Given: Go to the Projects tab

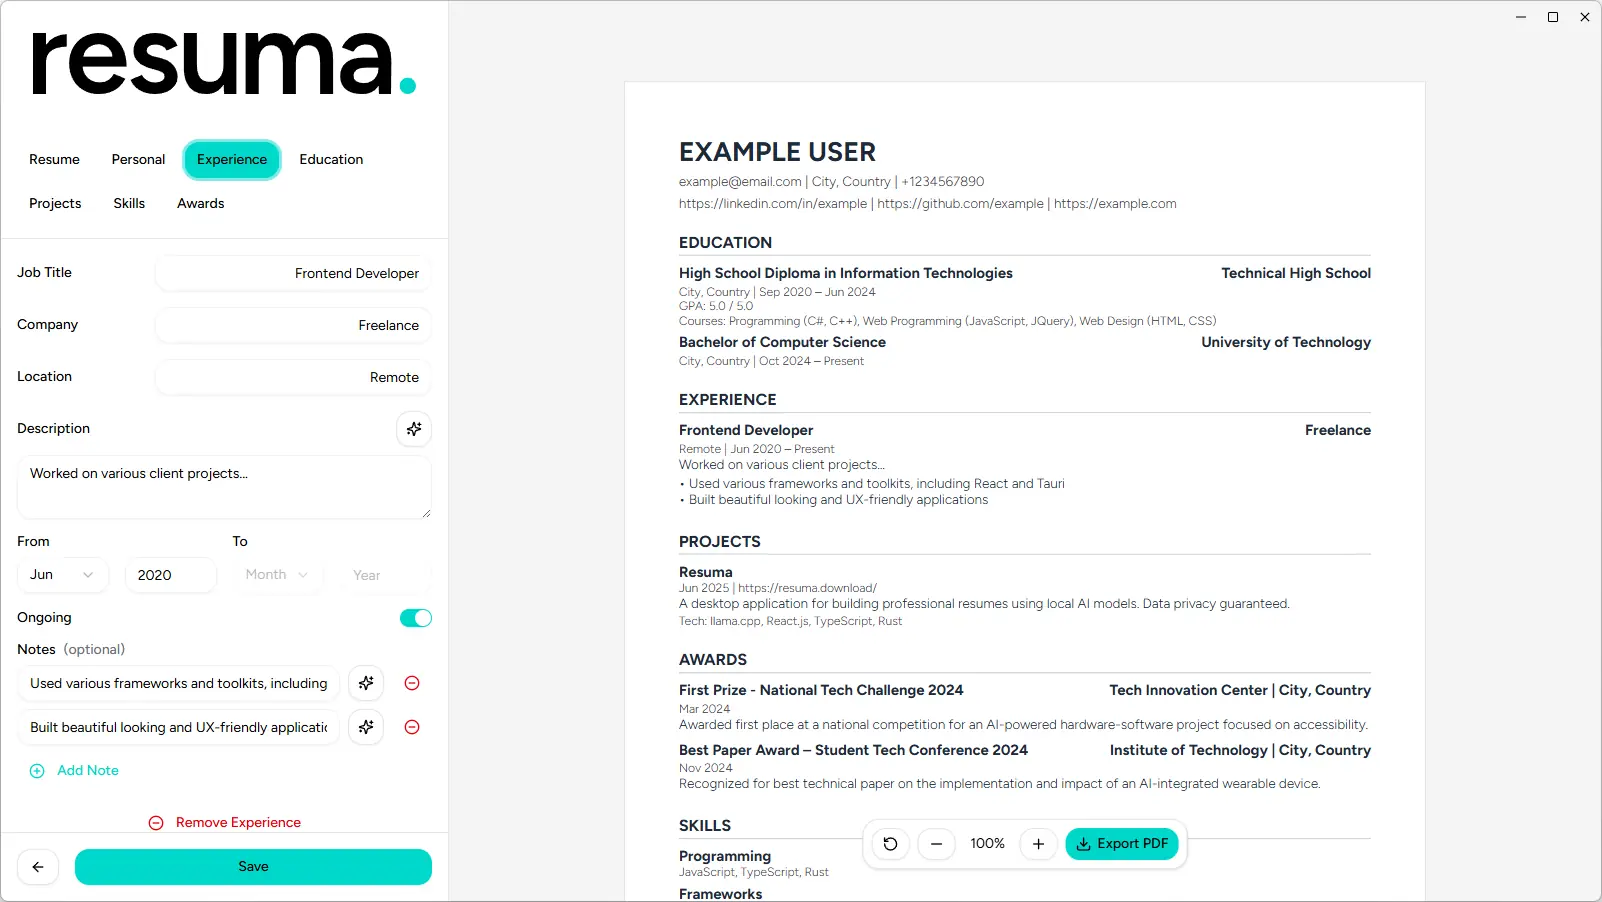Looking at the screenshot, I should [x=55, y=204].
